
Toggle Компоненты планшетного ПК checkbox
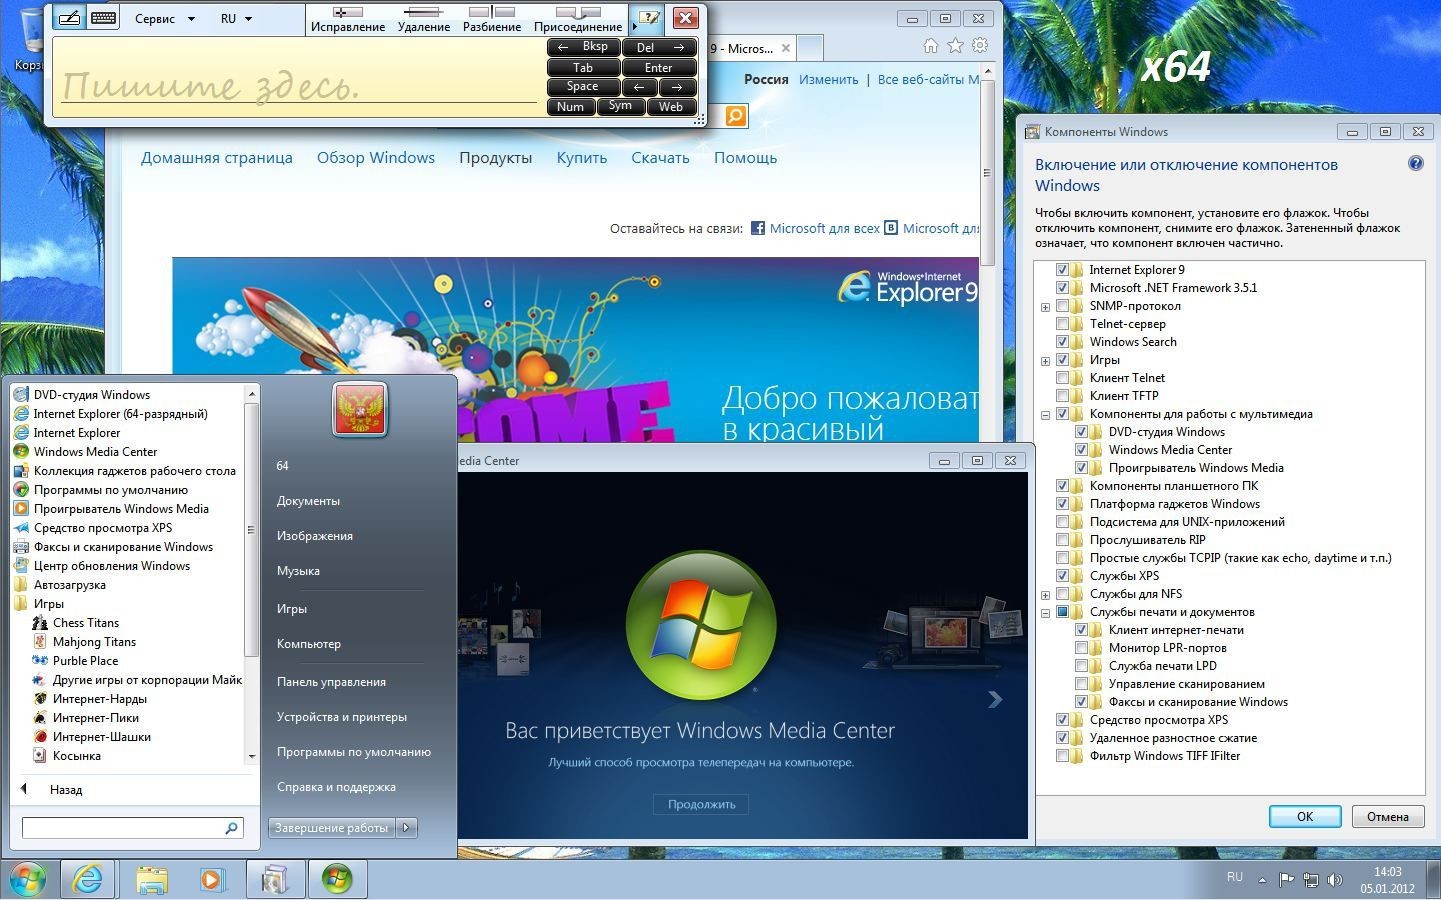coord(1062,486)
